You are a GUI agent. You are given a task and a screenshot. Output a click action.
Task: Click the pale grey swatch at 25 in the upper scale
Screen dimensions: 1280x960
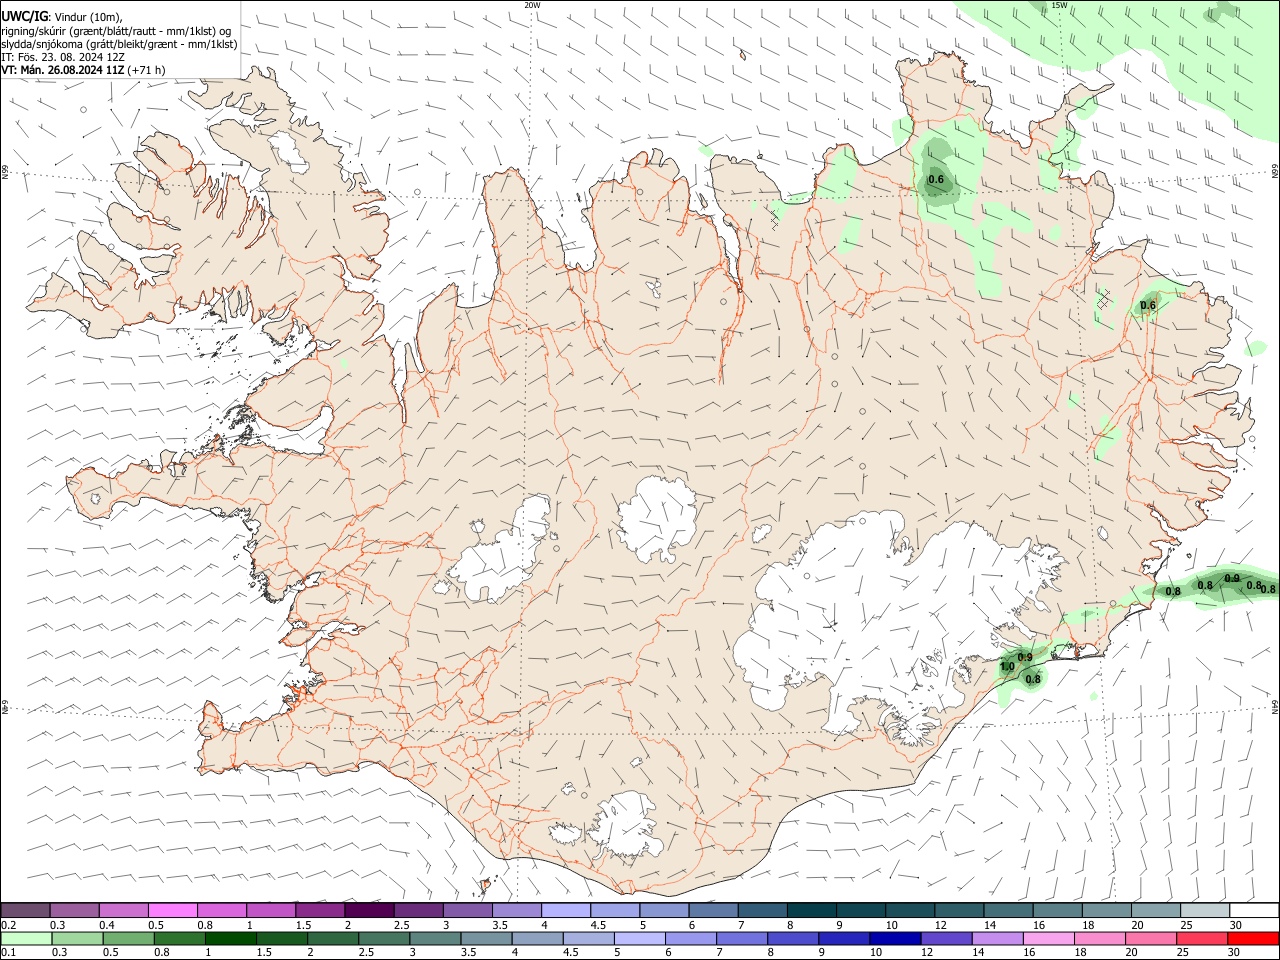[1205, 911]
